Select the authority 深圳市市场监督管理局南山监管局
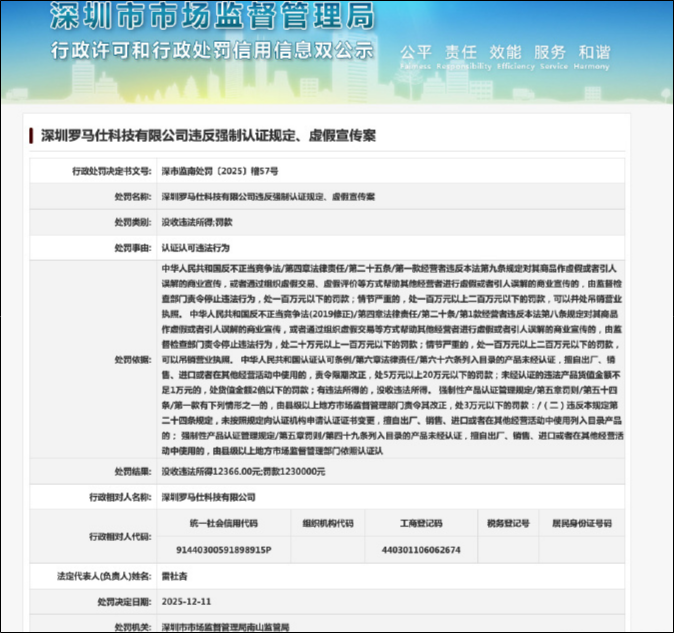Image resolution: width=674 pixels, height=633 pixels. click(x=225, y=628)
